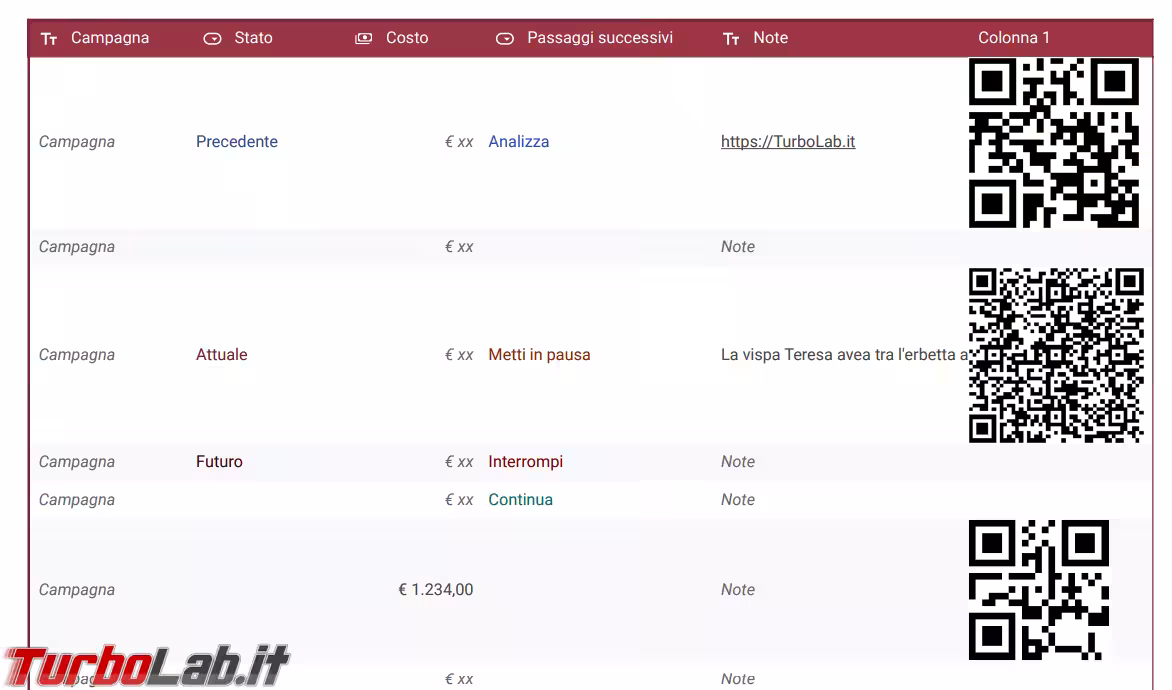Select the Note column header
The width and height of the screenshot is (1172, 690).
point(770,38)
